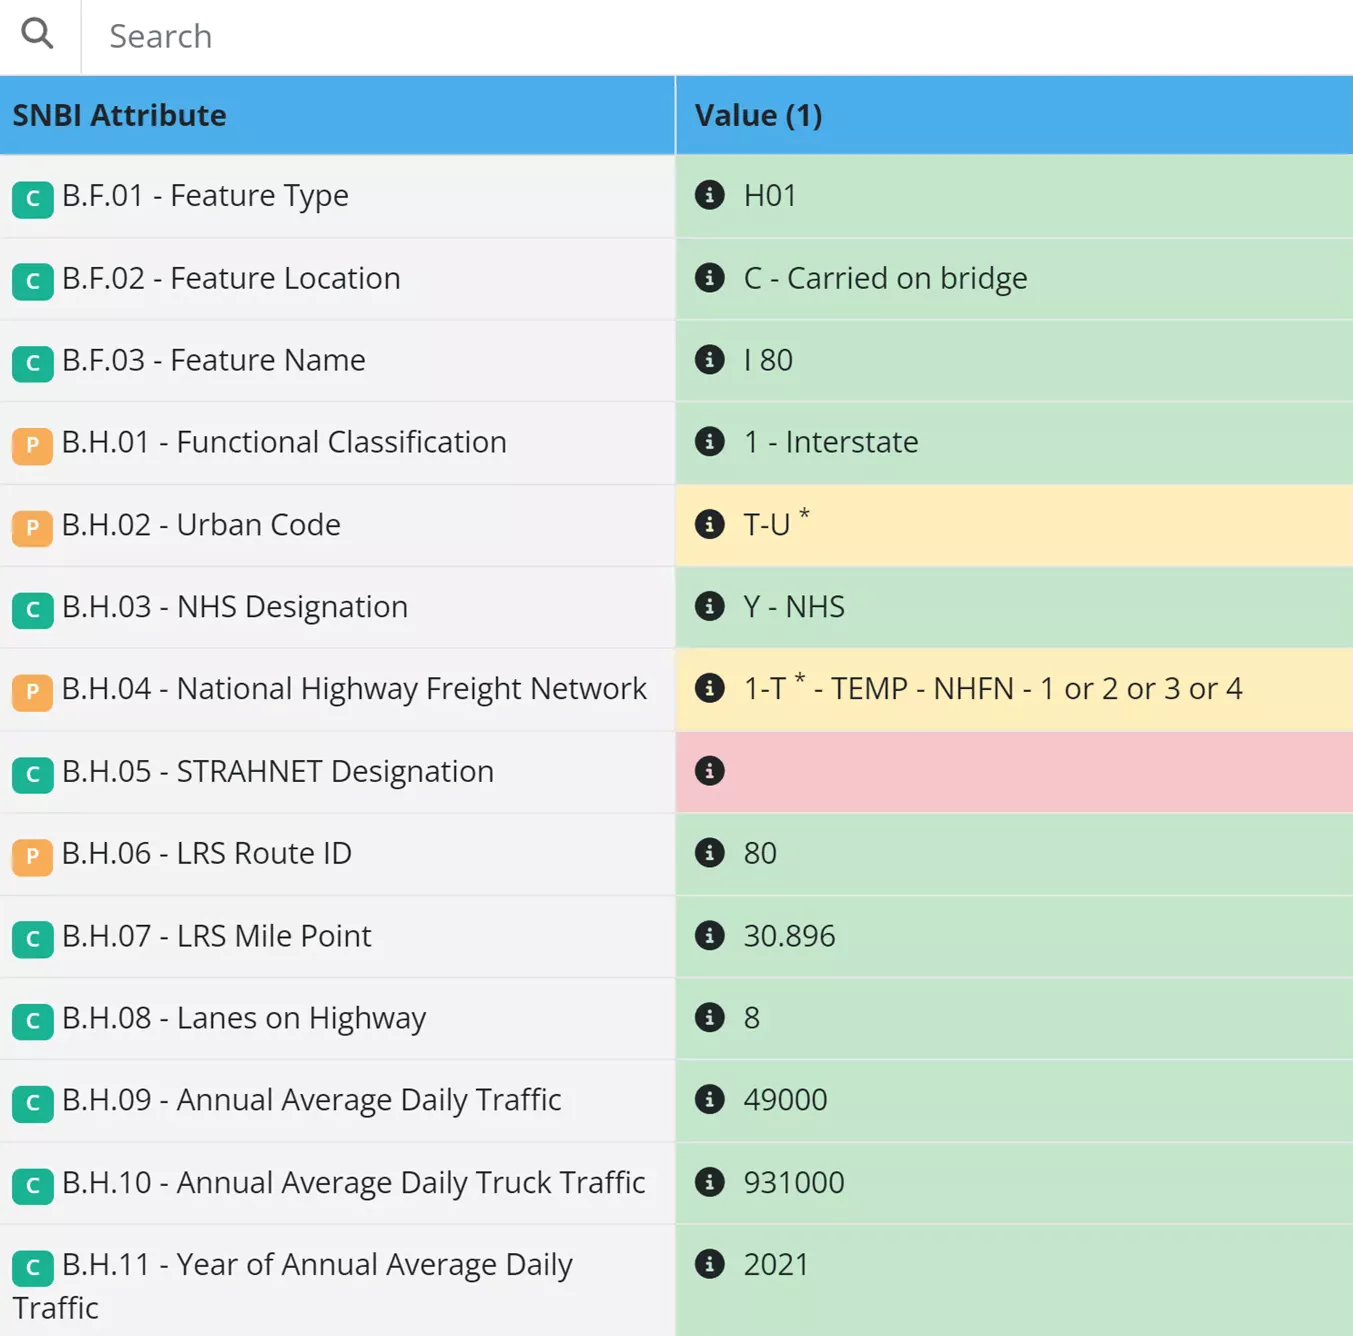Click the P badge on National Highway Freight Network
The width and height of the screenshot is (1353, 1336).
click(33, 691)
